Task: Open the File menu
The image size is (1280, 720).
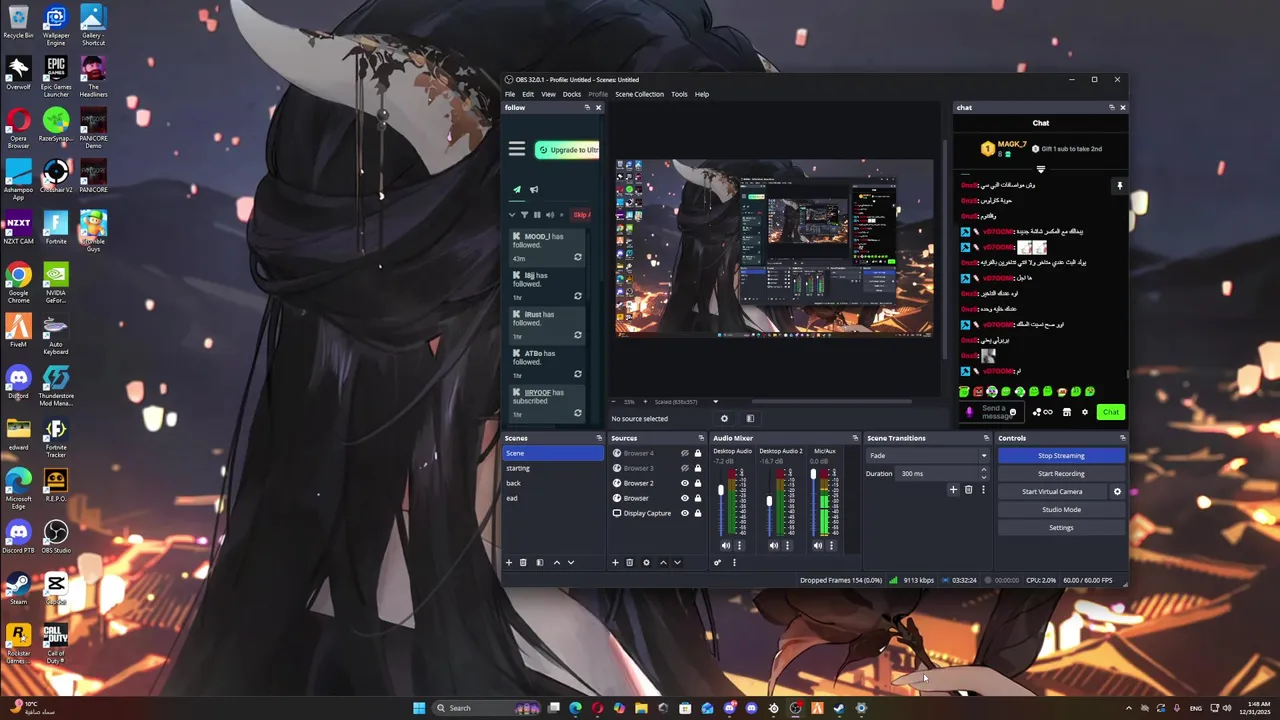Action: [510, 94]
